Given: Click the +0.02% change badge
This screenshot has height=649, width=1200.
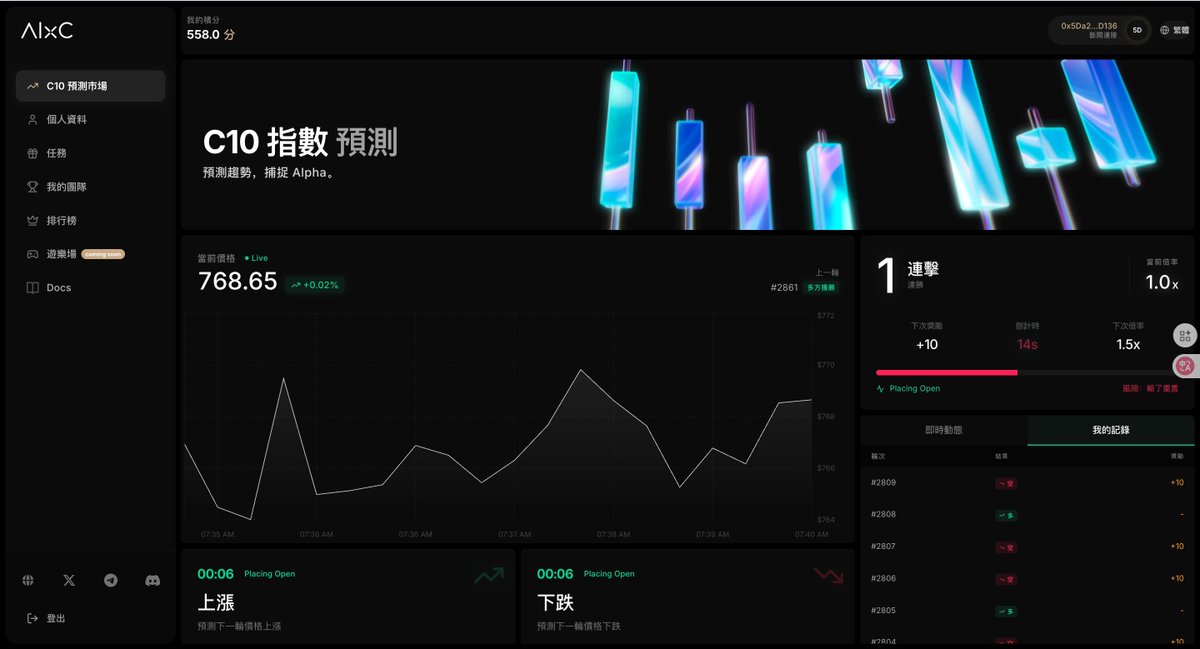Looking at the screenshot, I should (315, 285).
